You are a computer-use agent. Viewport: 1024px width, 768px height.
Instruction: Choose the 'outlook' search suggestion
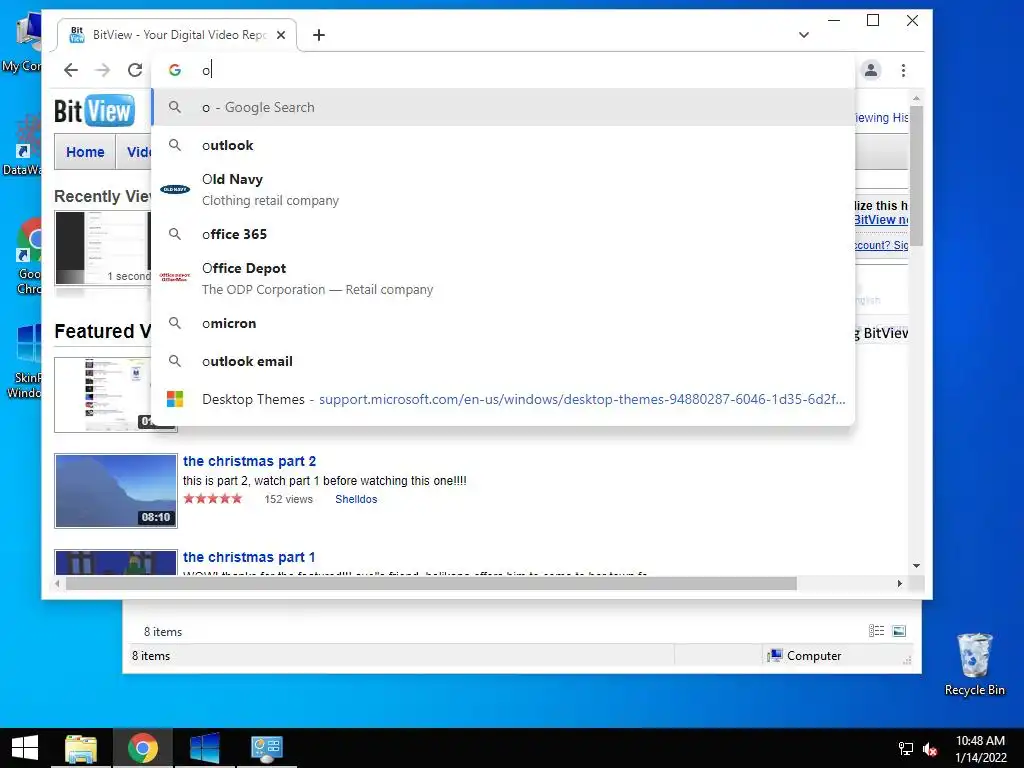[503, 145]
